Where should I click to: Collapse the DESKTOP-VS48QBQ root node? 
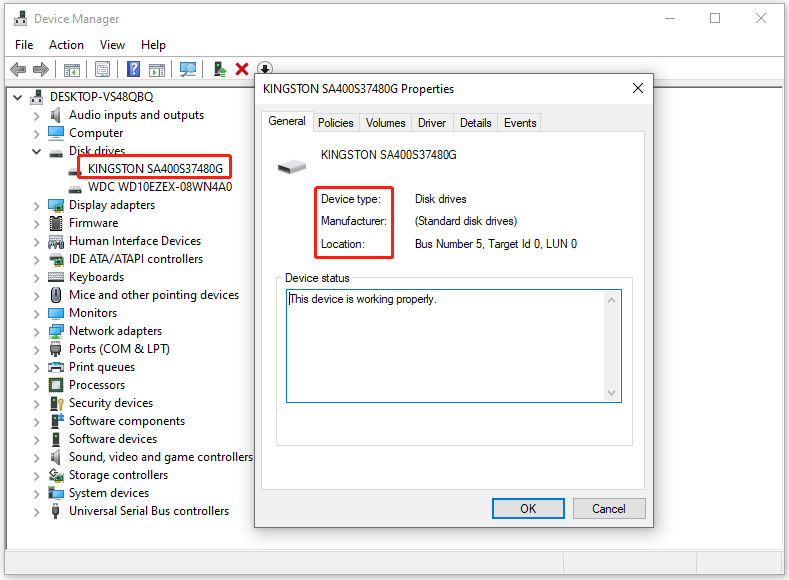pos(18,97)
